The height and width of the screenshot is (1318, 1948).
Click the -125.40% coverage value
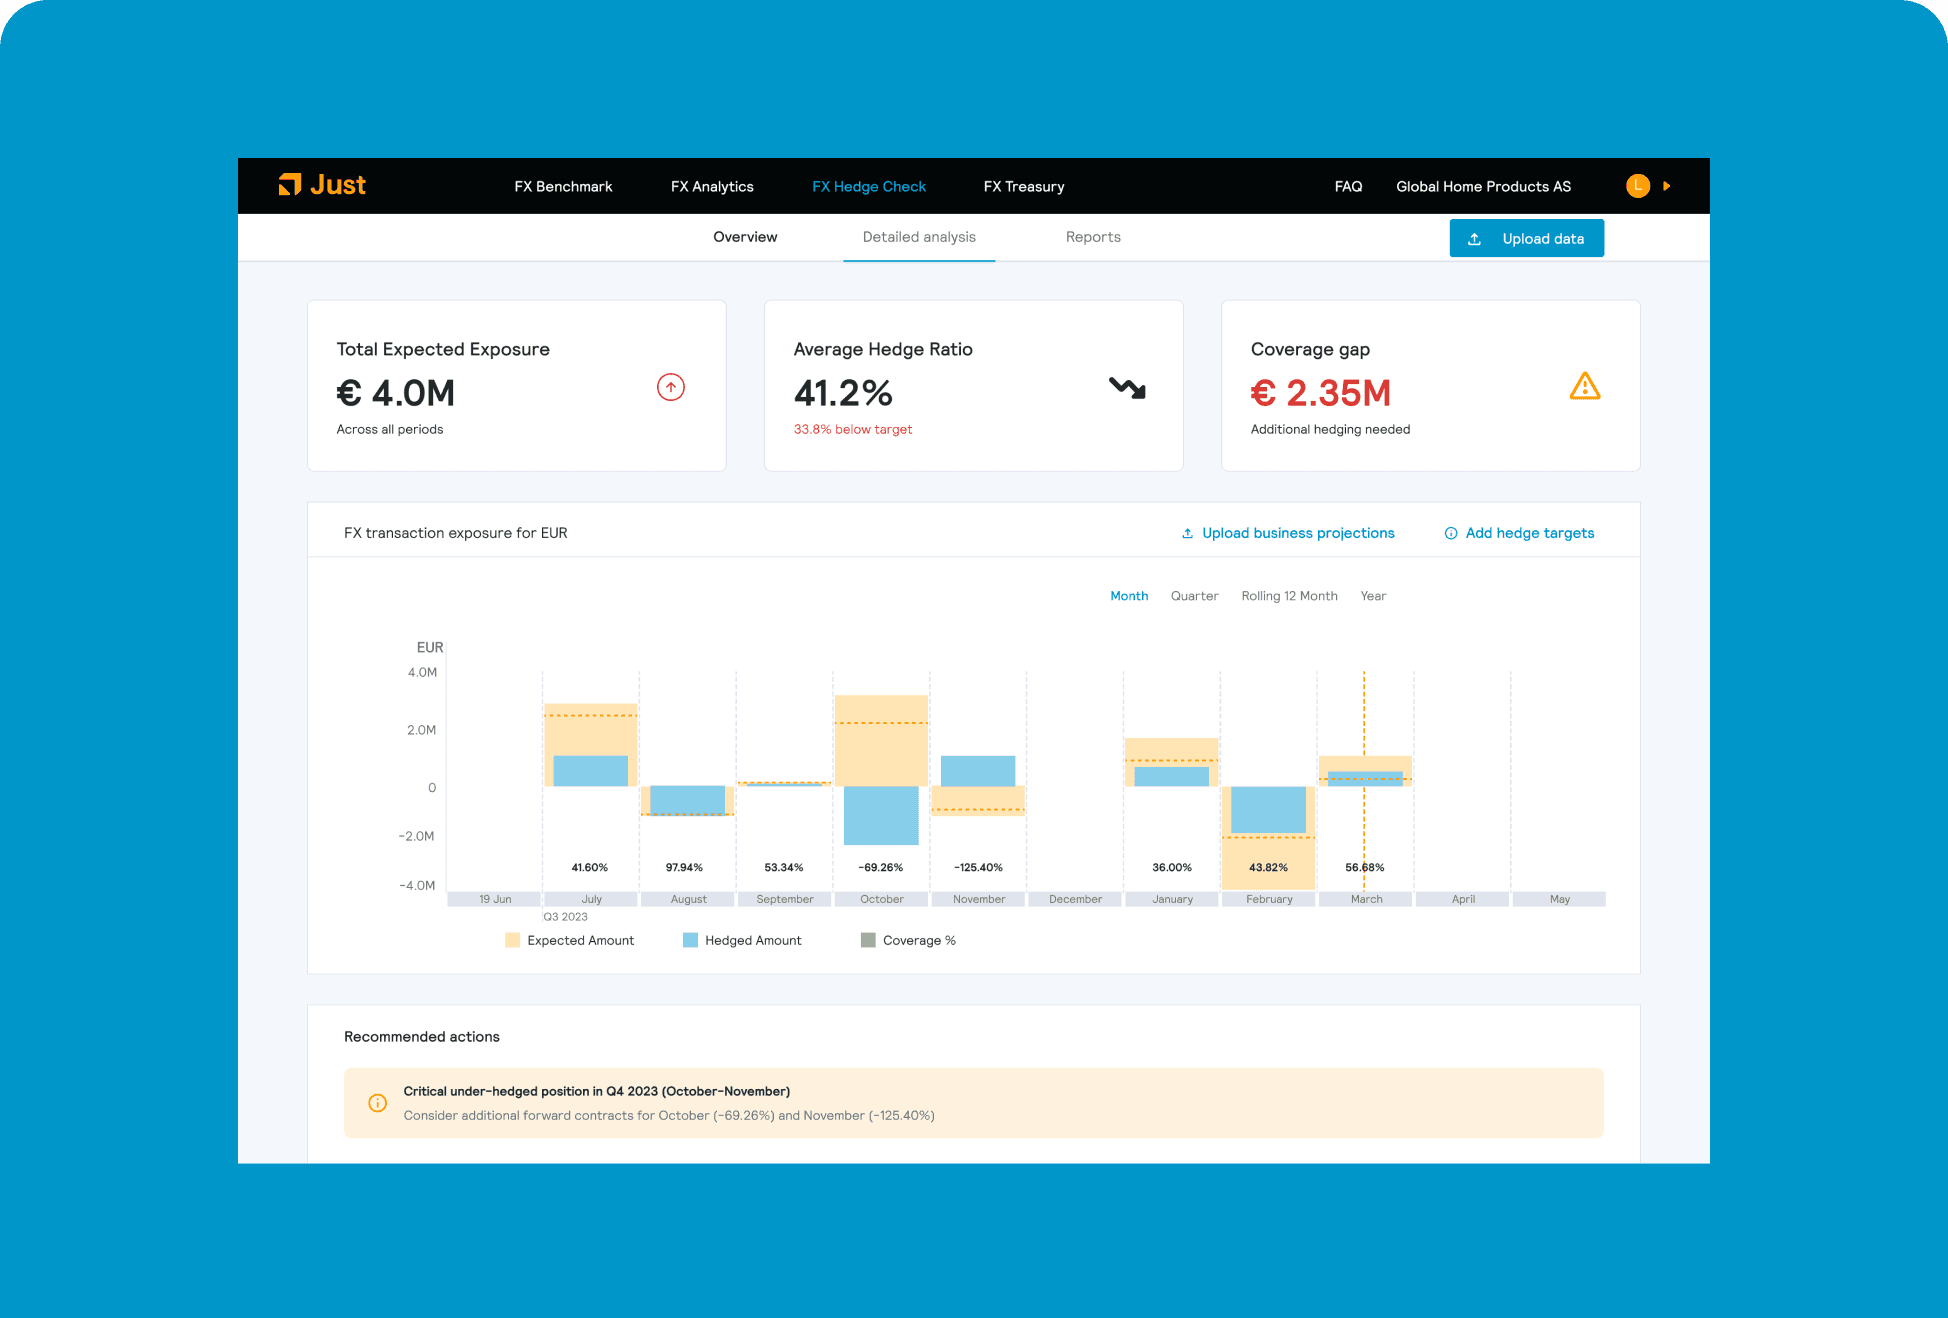[978, 867]
